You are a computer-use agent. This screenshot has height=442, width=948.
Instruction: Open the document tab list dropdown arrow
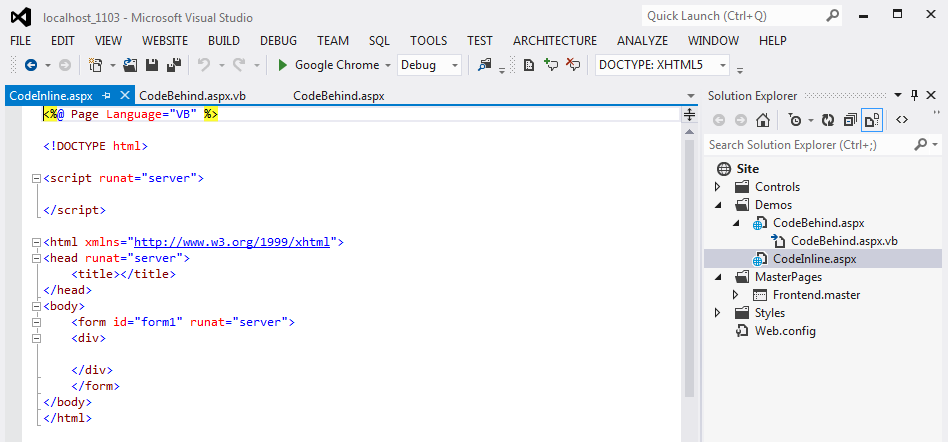click(691, 96)
